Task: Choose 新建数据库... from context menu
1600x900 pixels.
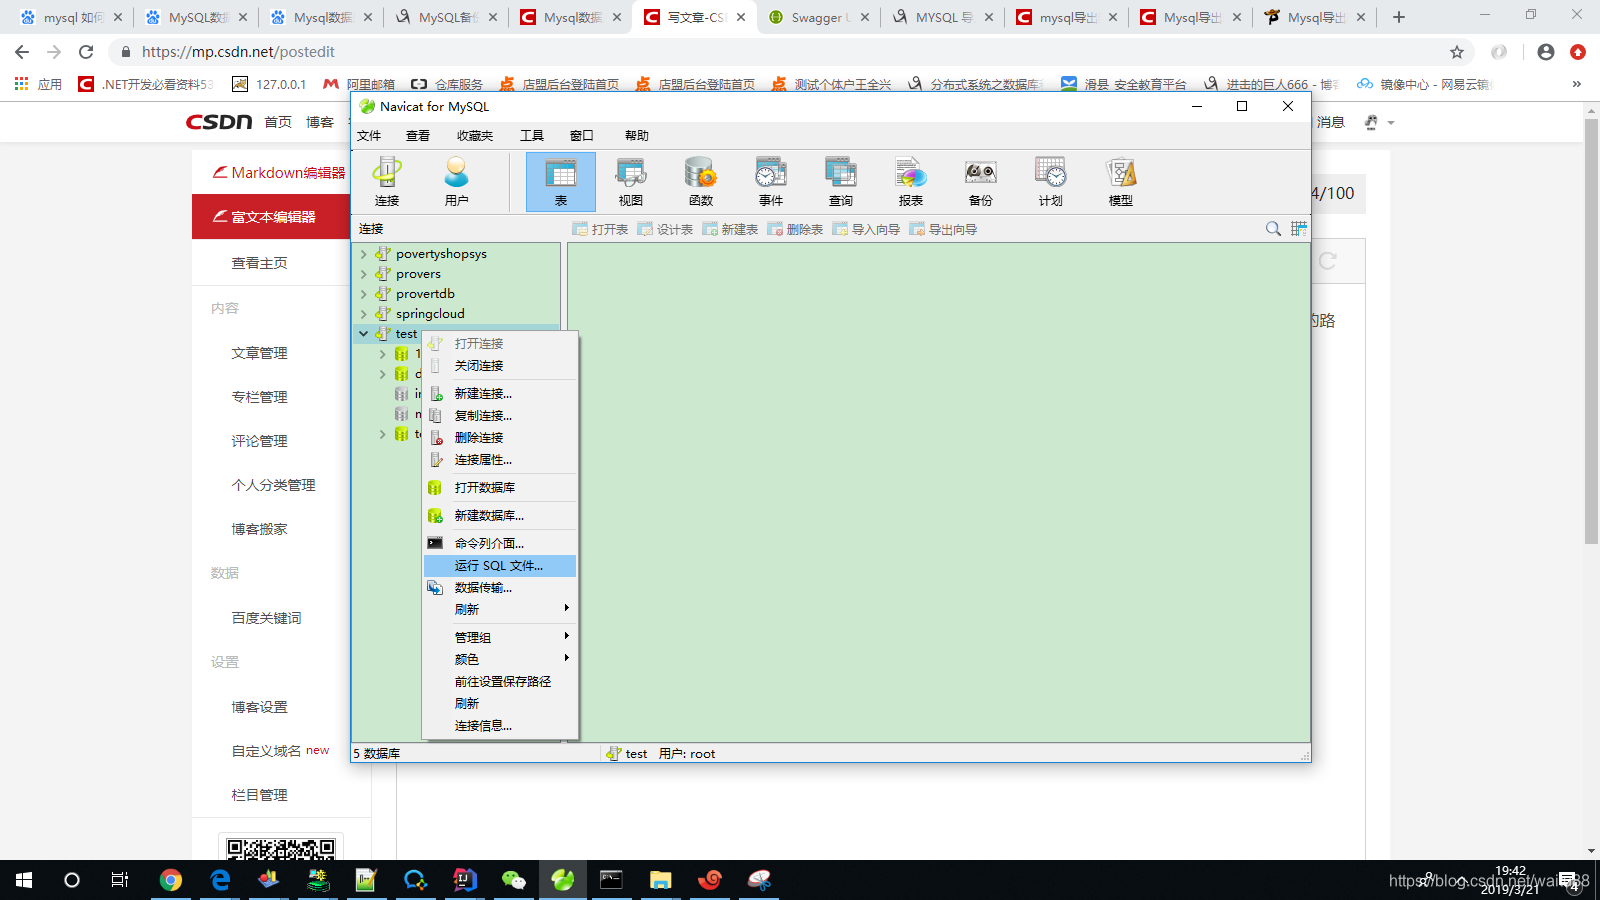Action: (x=500, y=516)
